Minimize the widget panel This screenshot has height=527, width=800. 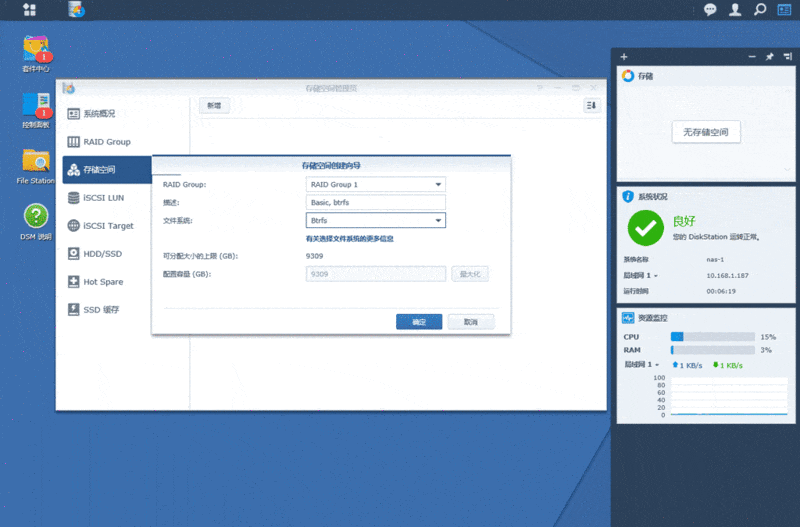tap(752, 57)
